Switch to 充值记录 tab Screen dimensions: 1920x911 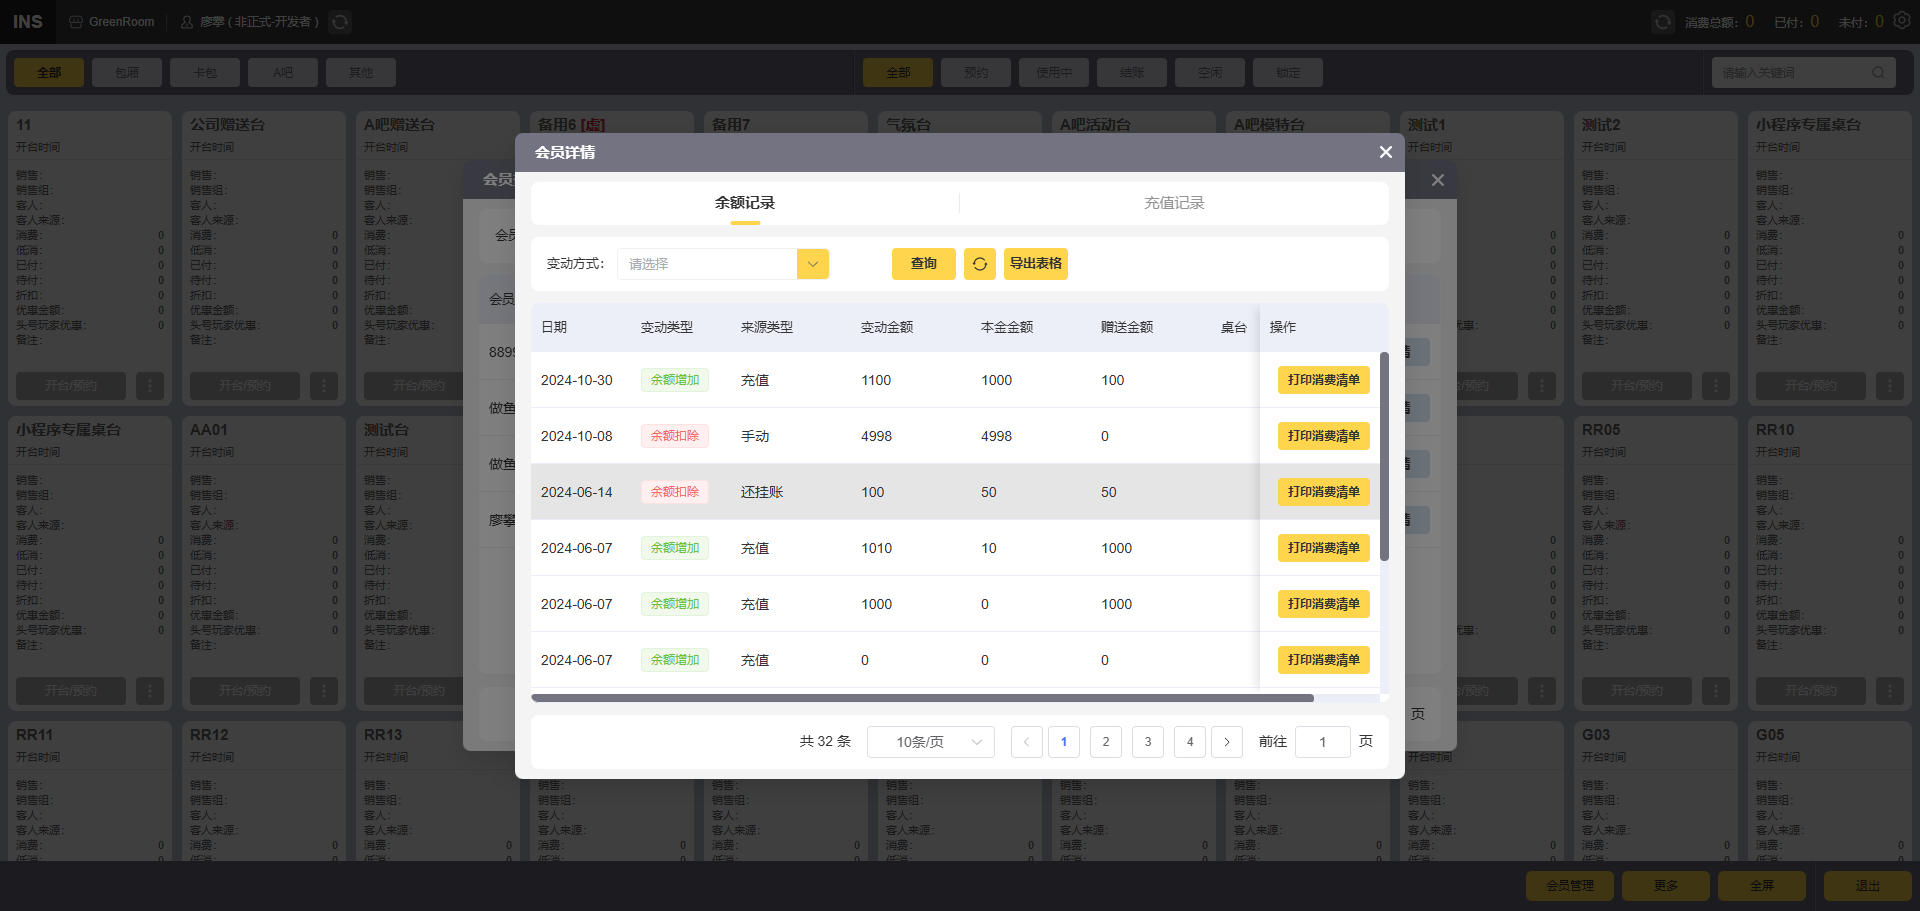point(1174,203)
